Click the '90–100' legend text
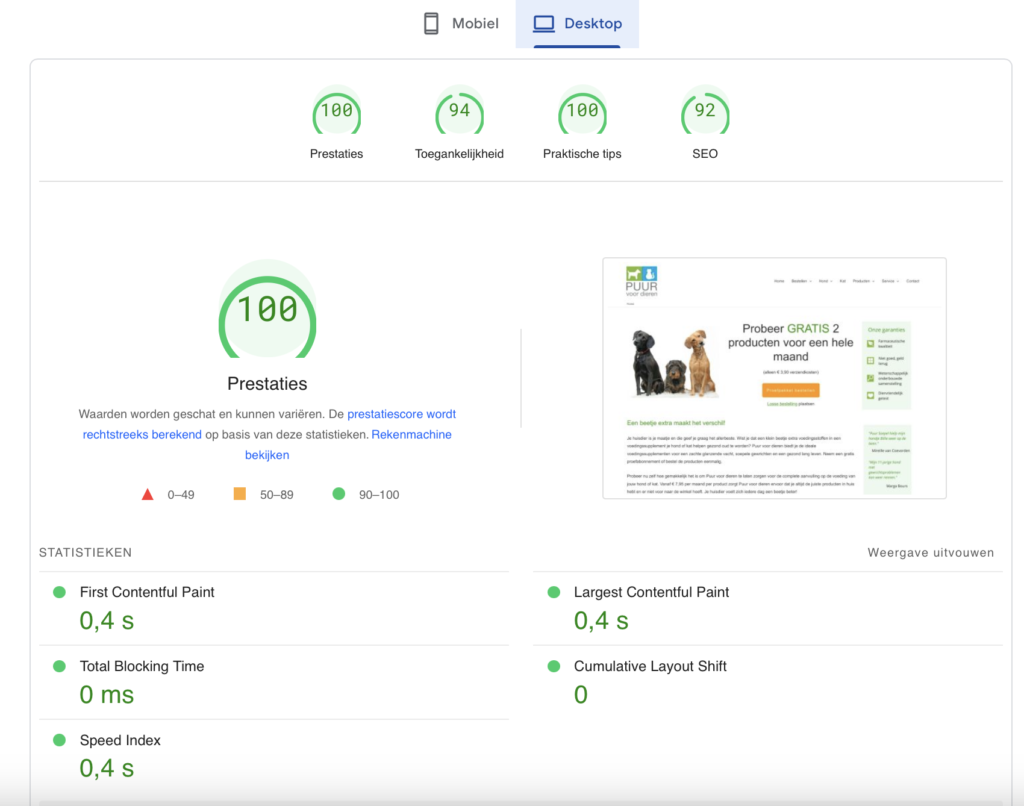Image resolution: width=1024 pixels, height=806 pixels. tap(379, 494)
